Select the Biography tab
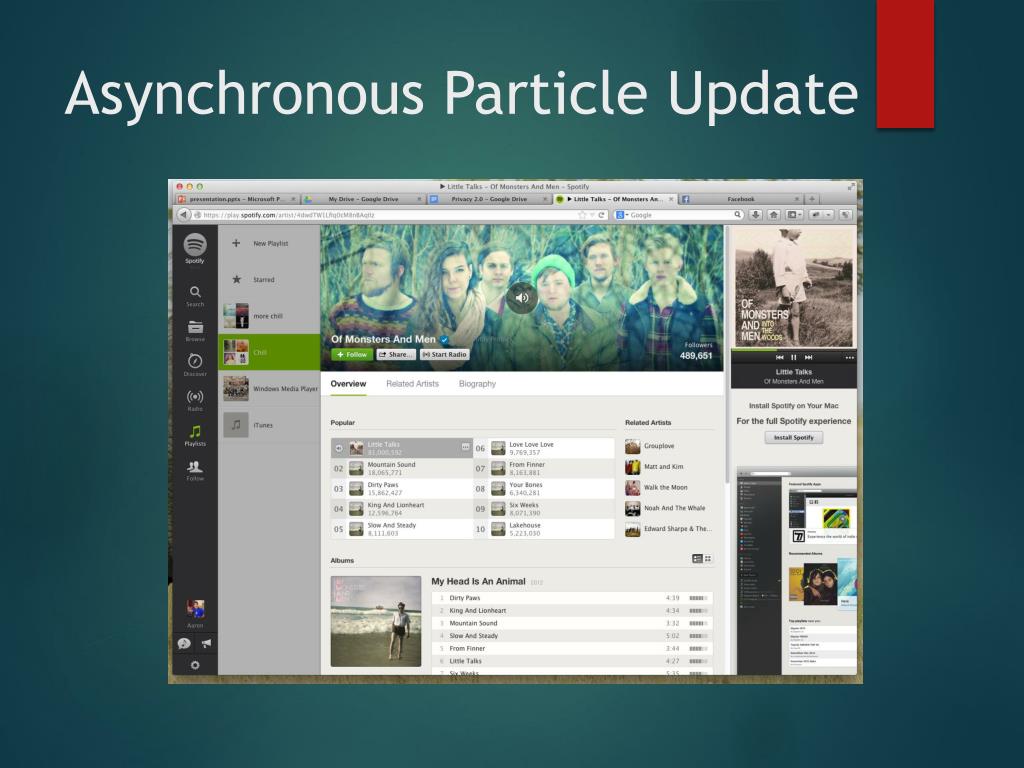 (x=477, y=384)
